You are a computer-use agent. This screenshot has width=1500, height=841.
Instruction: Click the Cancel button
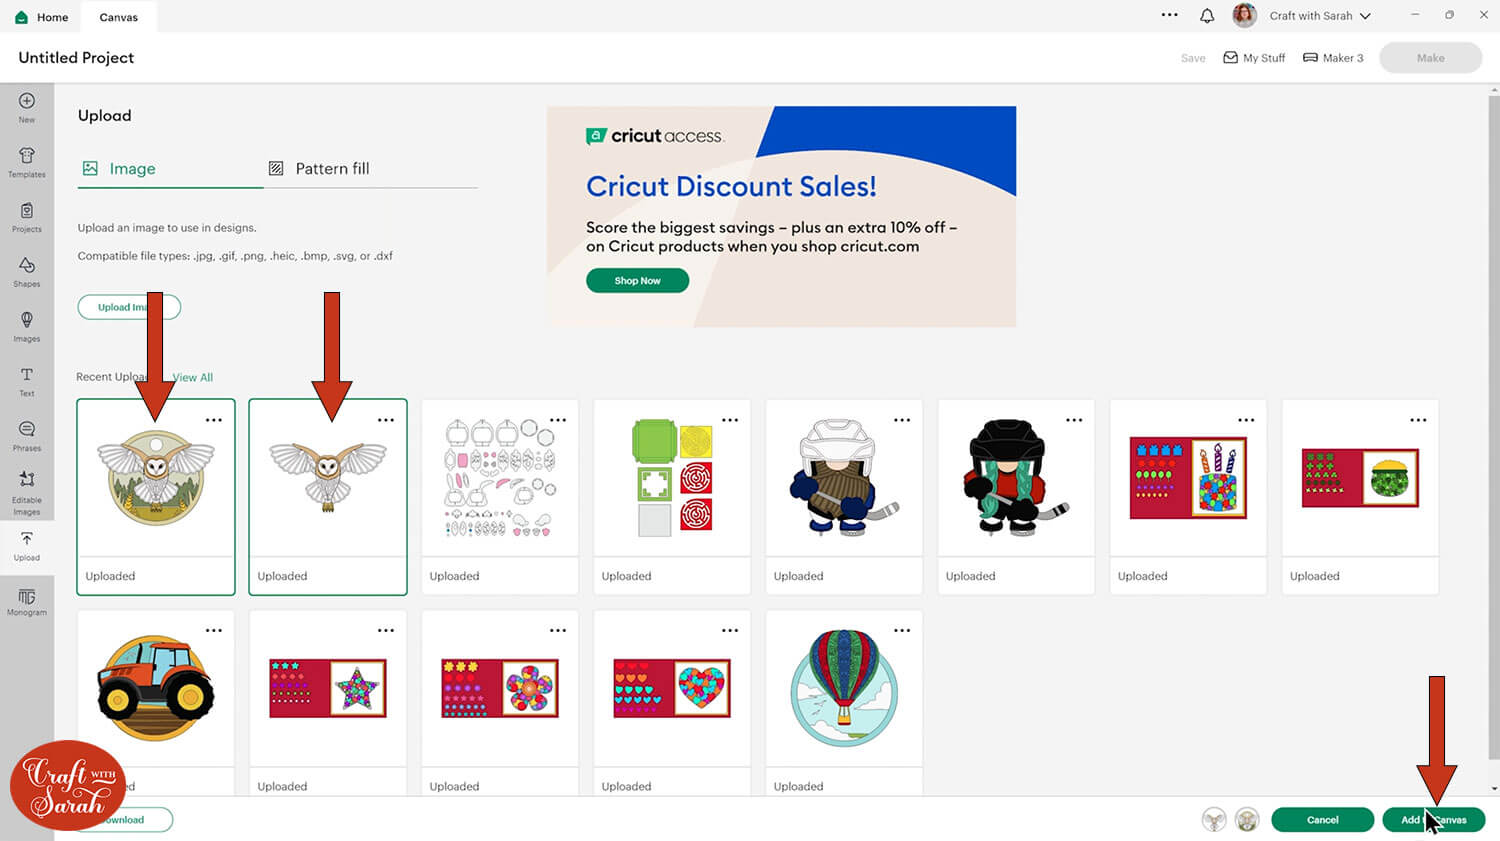pos(1322,820)
